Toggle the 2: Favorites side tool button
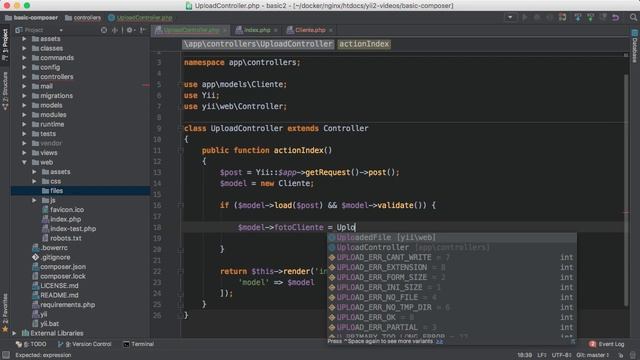 point(5,312)
